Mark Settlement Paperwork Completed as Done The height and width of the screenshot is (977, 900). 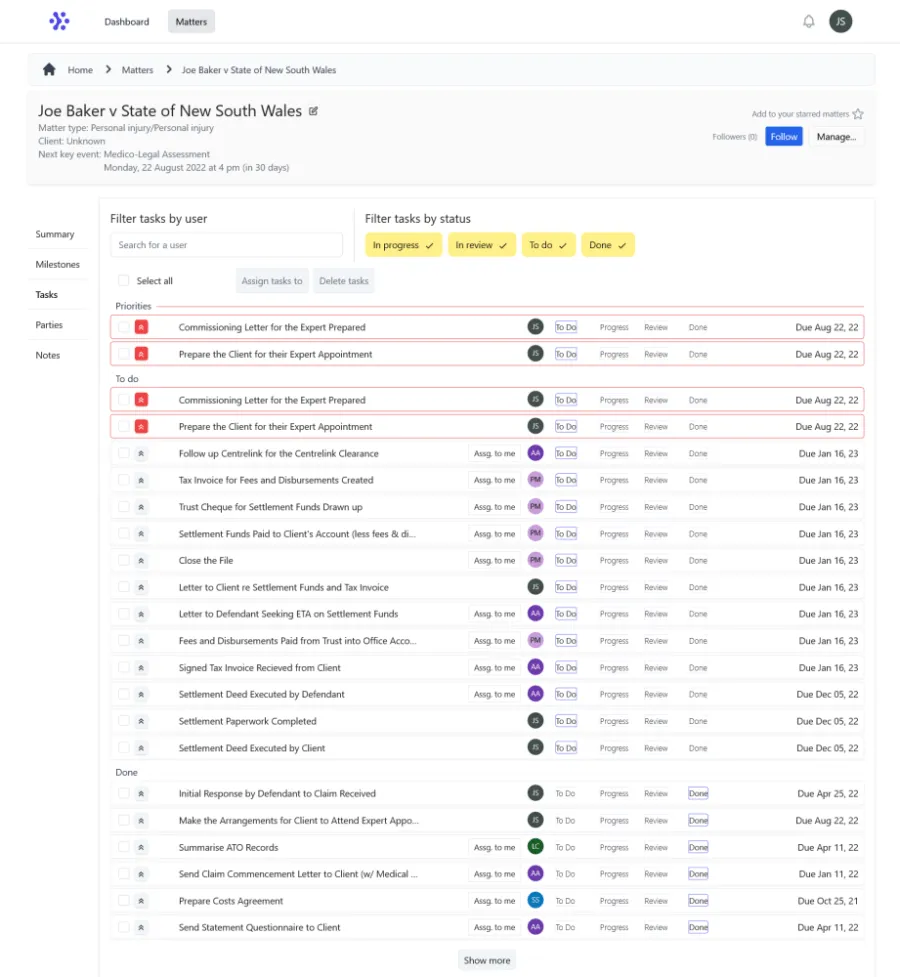697,721
